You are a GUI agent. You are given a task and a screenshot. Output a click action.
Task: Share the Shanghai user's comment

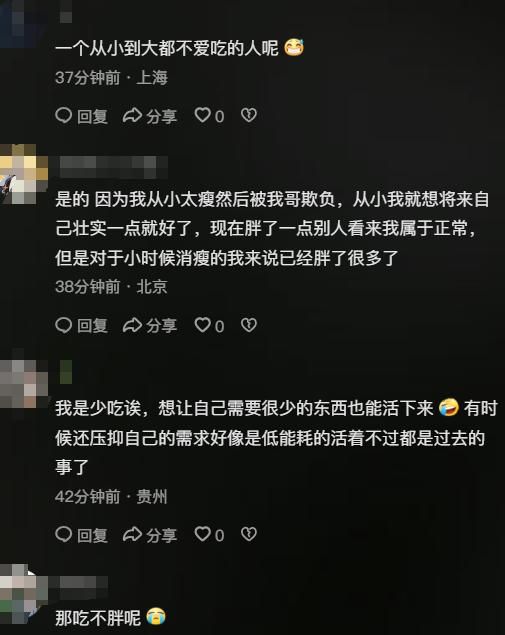tap(150, 116)
